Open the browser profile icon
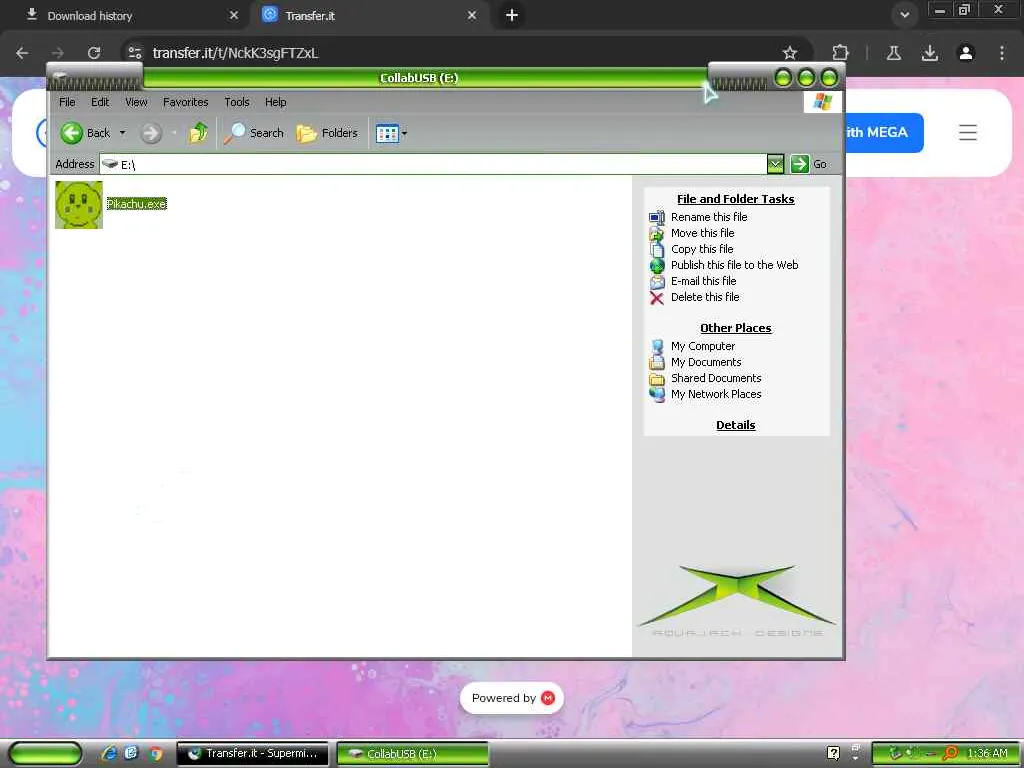The height and width of the screenshot is (768, 1024). (966, 53)
